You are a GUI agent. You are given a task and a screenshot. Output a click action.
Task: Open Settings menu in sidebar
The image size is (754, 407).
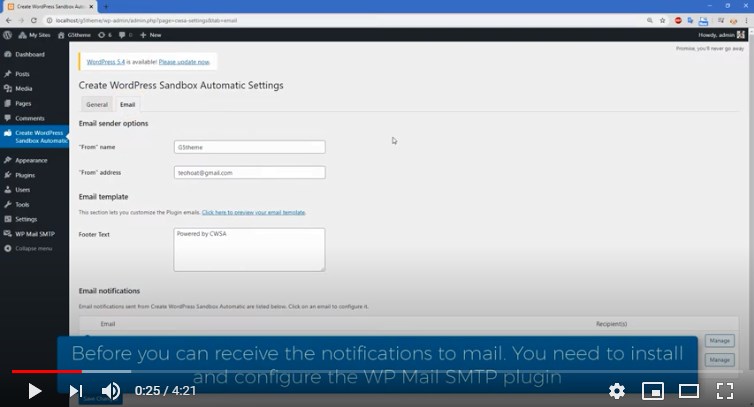click(26, 219)
